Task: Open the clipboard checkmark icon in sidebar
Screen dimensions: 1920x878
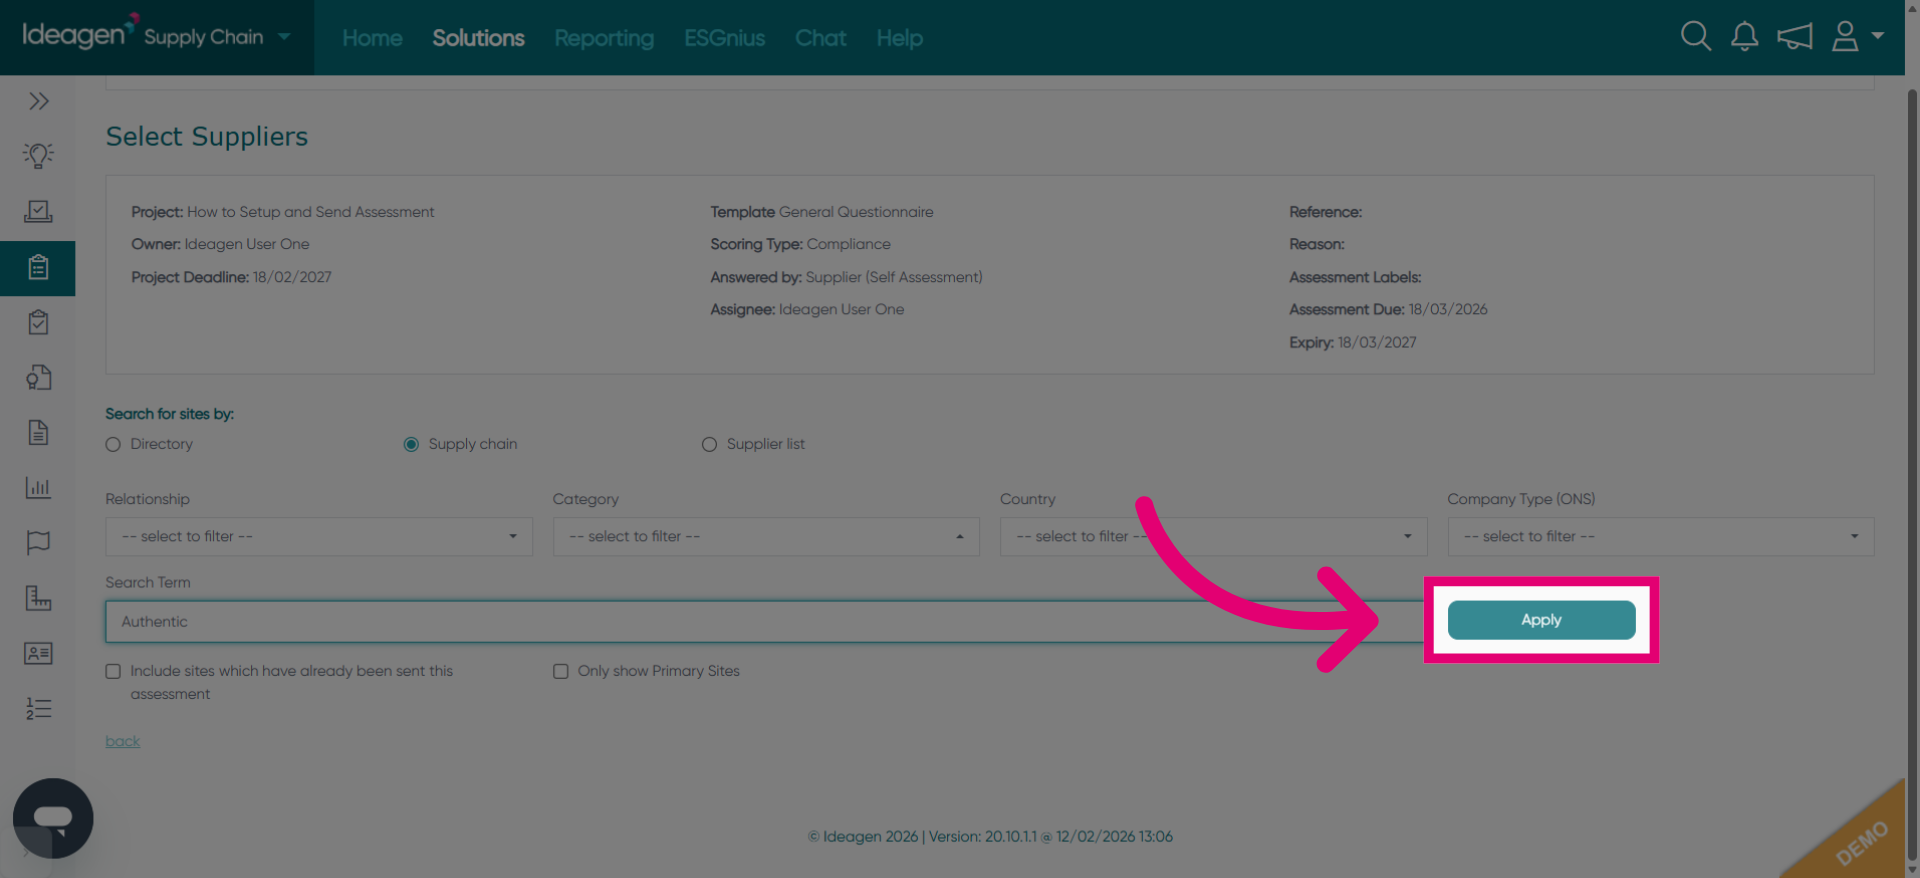Action: 38,322
